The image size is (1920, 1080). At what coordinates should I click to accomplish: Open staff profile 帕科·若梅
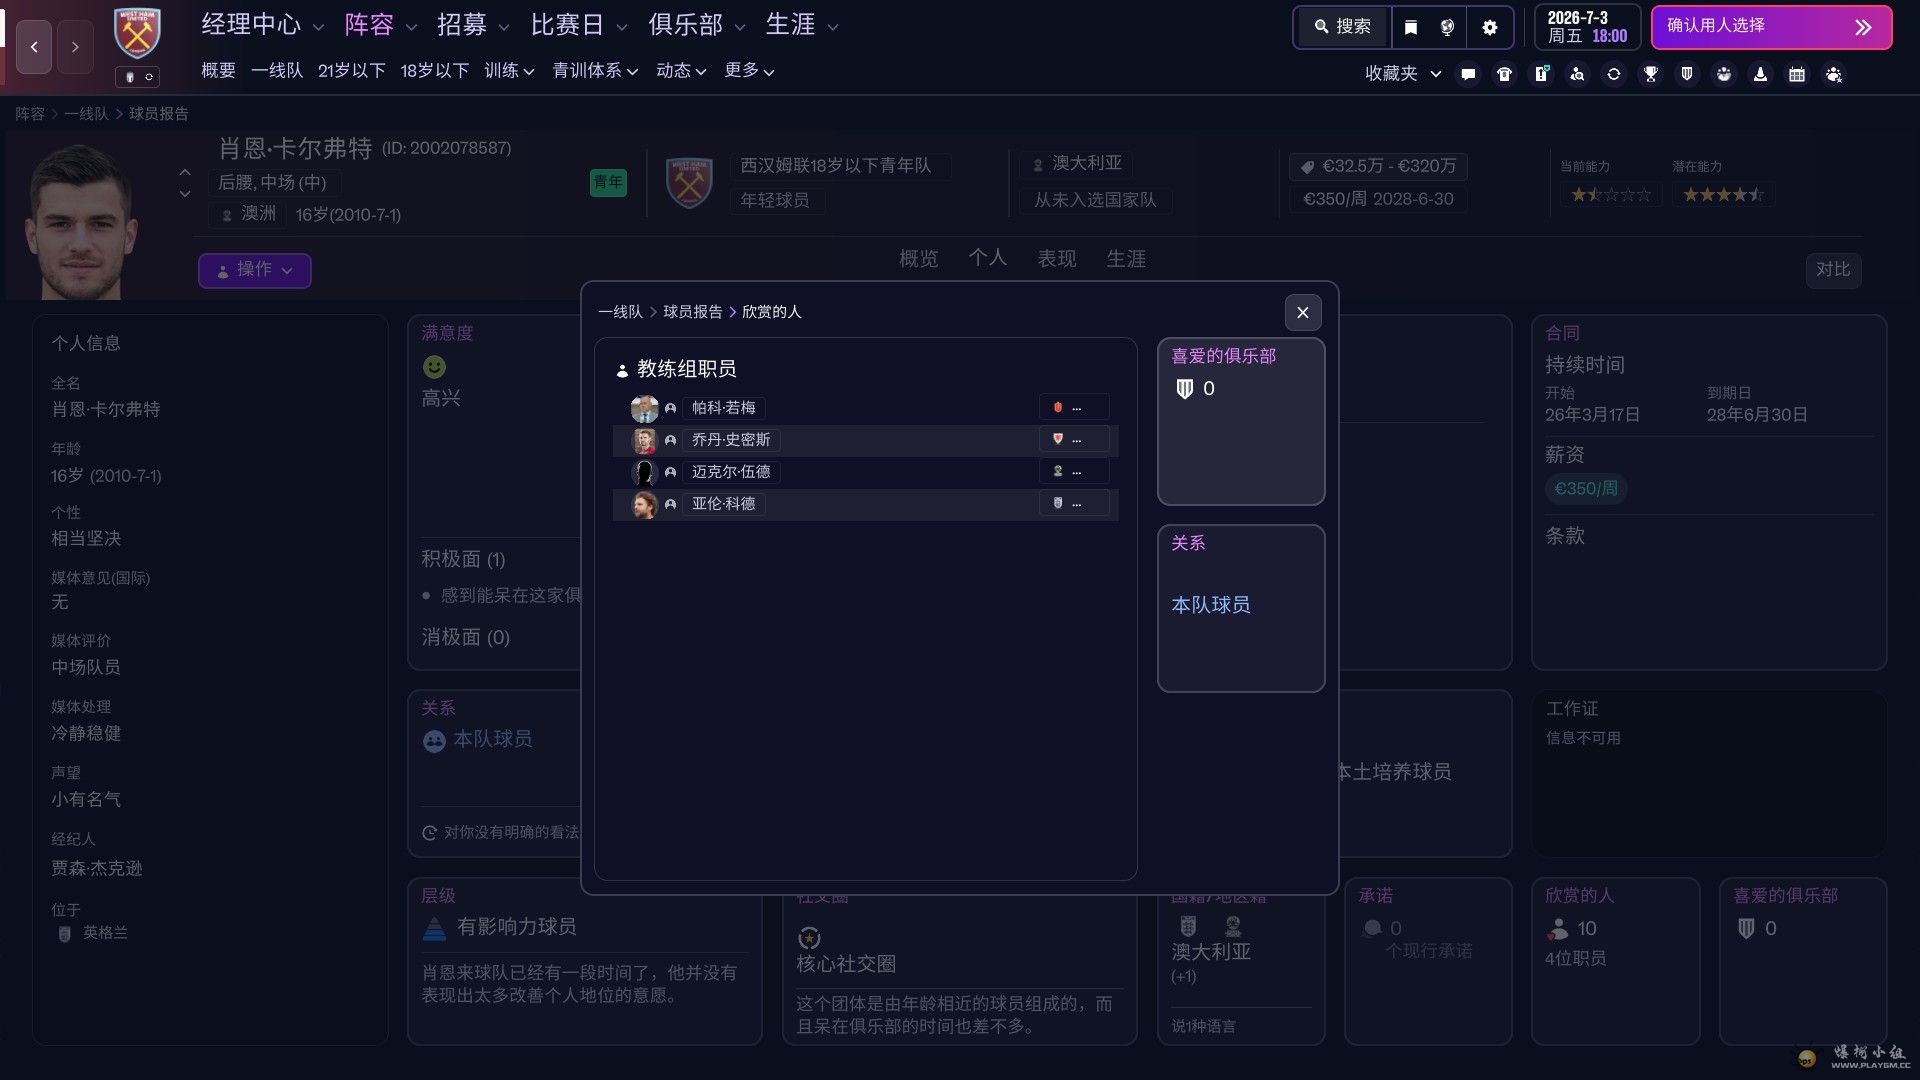pyautogui.click(x=724, y=408)
